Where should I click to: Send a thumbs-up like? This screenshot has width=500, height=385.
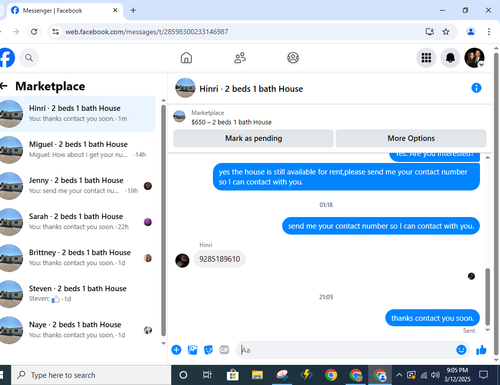tap(481, 350)
